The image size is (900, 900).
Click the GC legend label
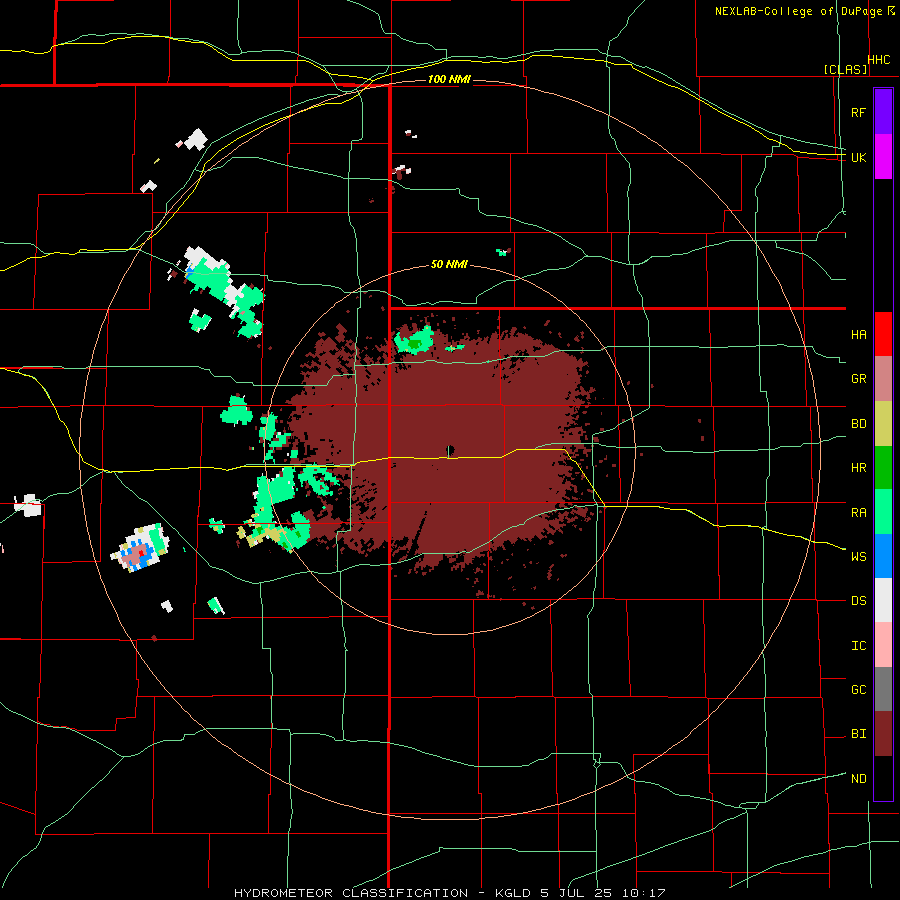click(858, 690)
